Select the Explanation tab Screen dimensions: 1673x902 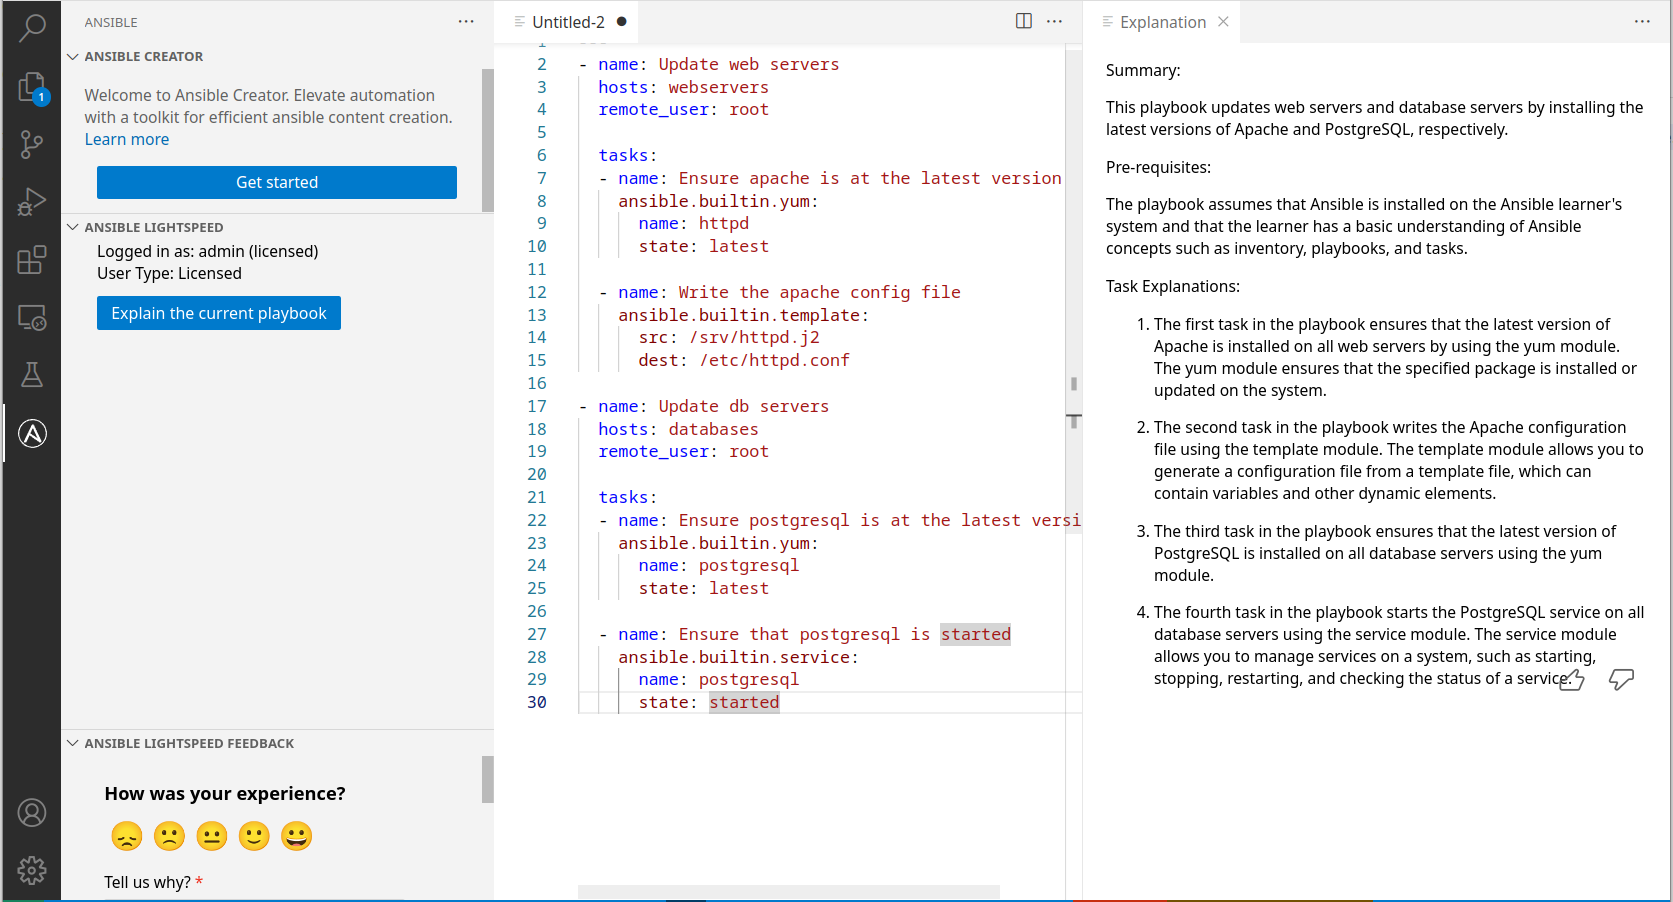point(1162,22)
